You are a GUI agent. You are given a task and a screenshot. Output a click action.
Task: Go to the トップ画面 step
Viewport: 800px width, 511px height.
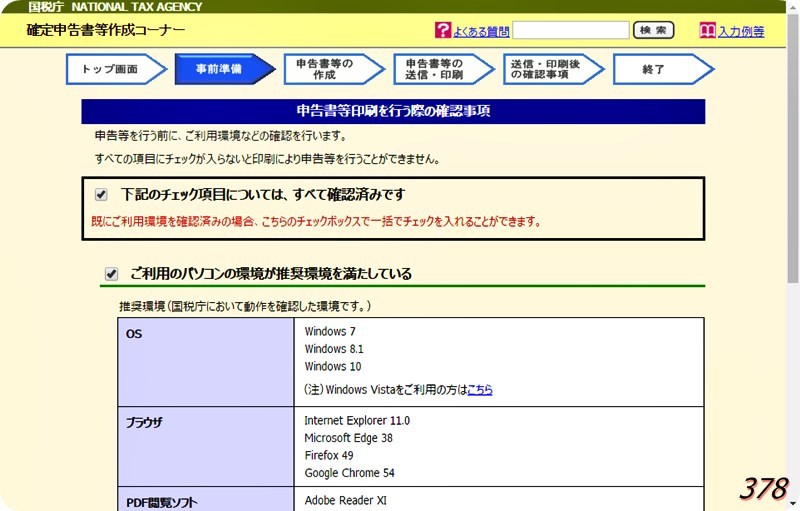point(116,69)
